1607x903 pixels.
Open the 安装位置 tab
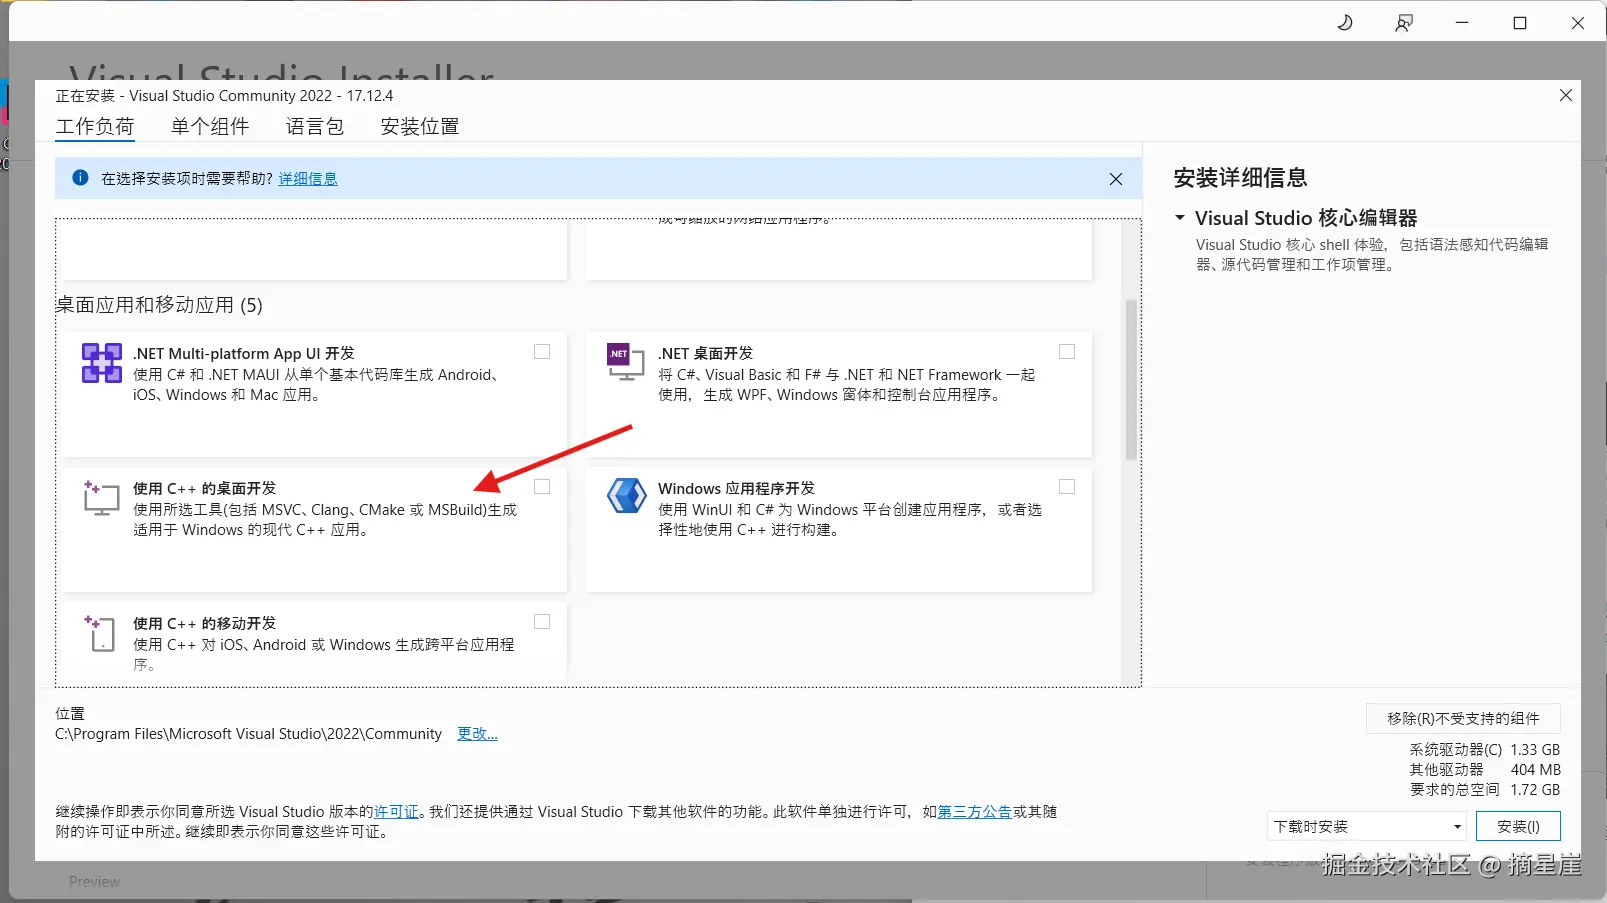point(420,127)
